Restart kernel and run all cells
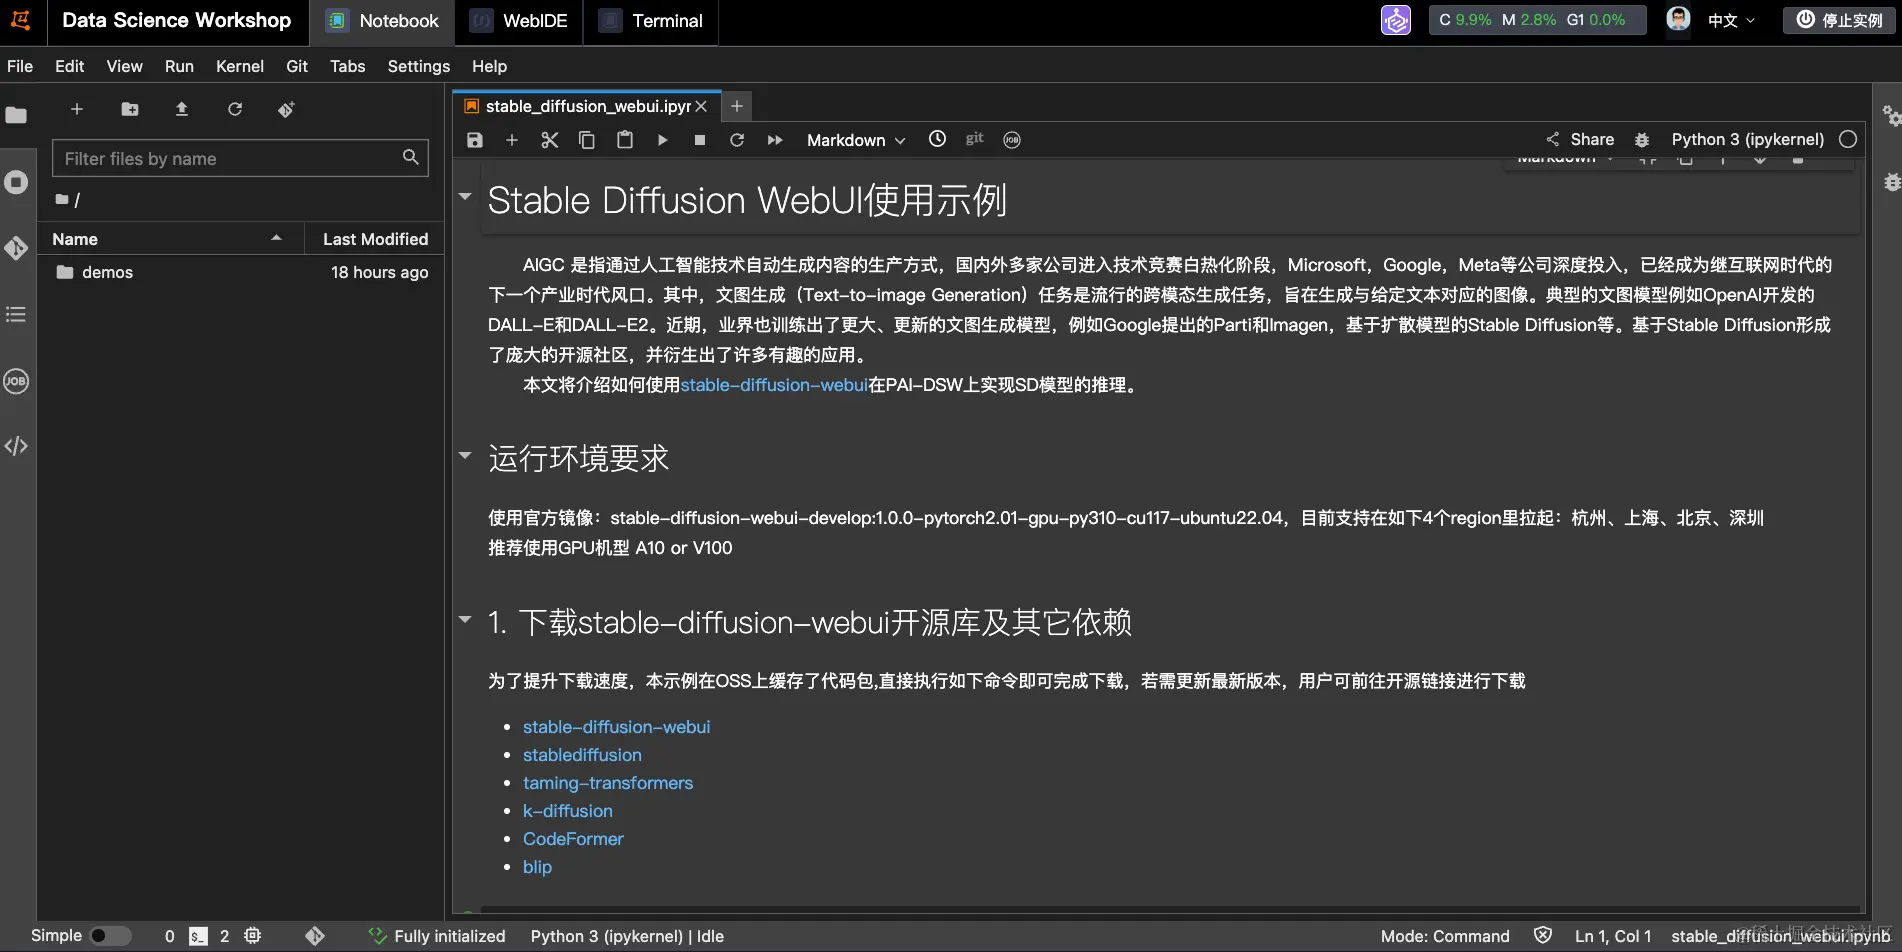 pyautogui.click(x=775, y=140)
